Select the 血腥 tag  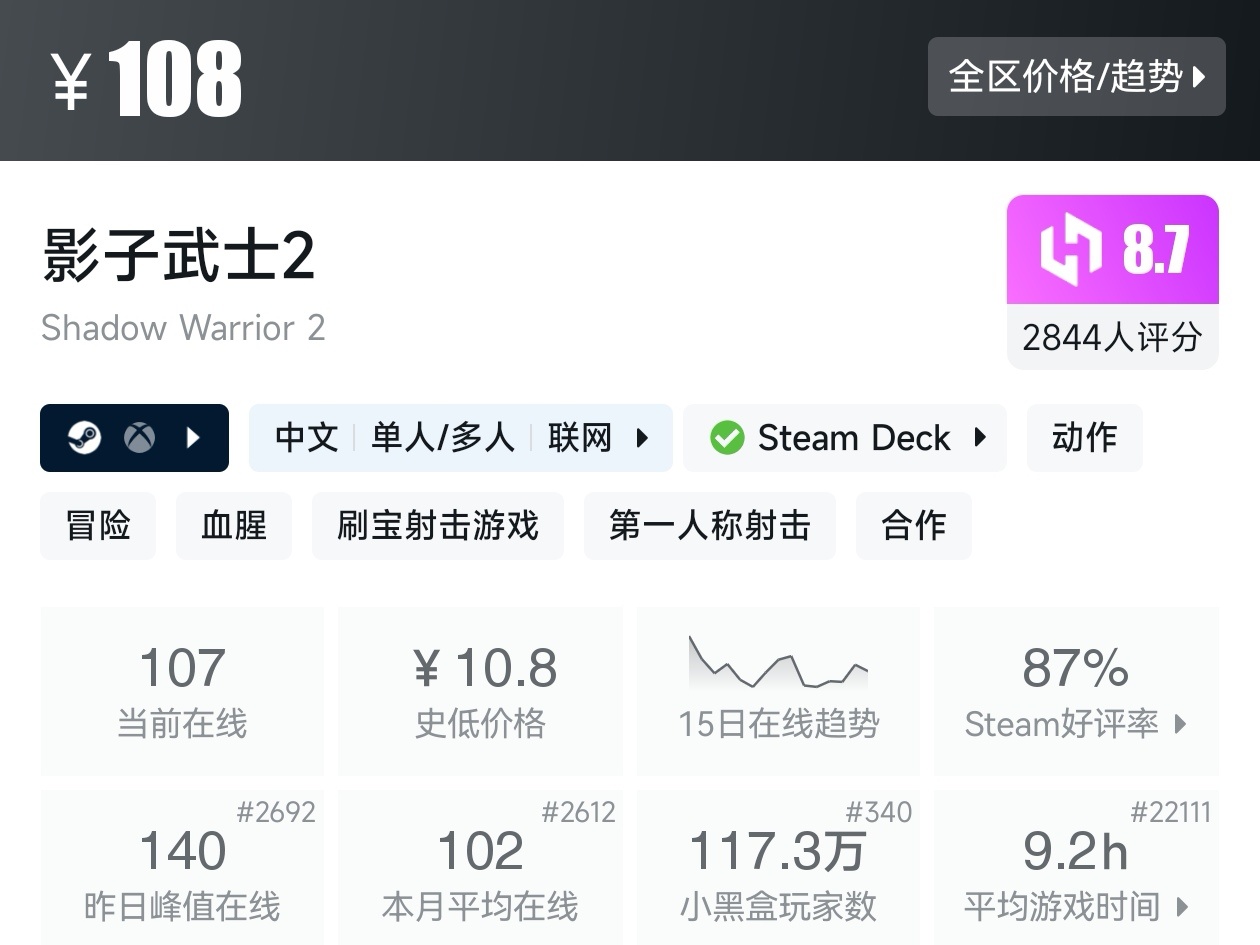pos(234,525)
